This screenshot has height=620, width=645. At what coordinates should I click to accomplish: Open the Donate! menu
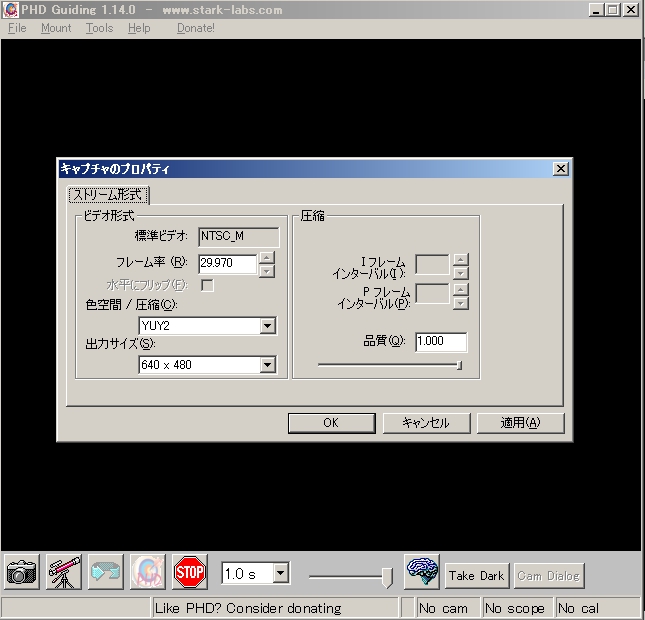coord(195,28)
